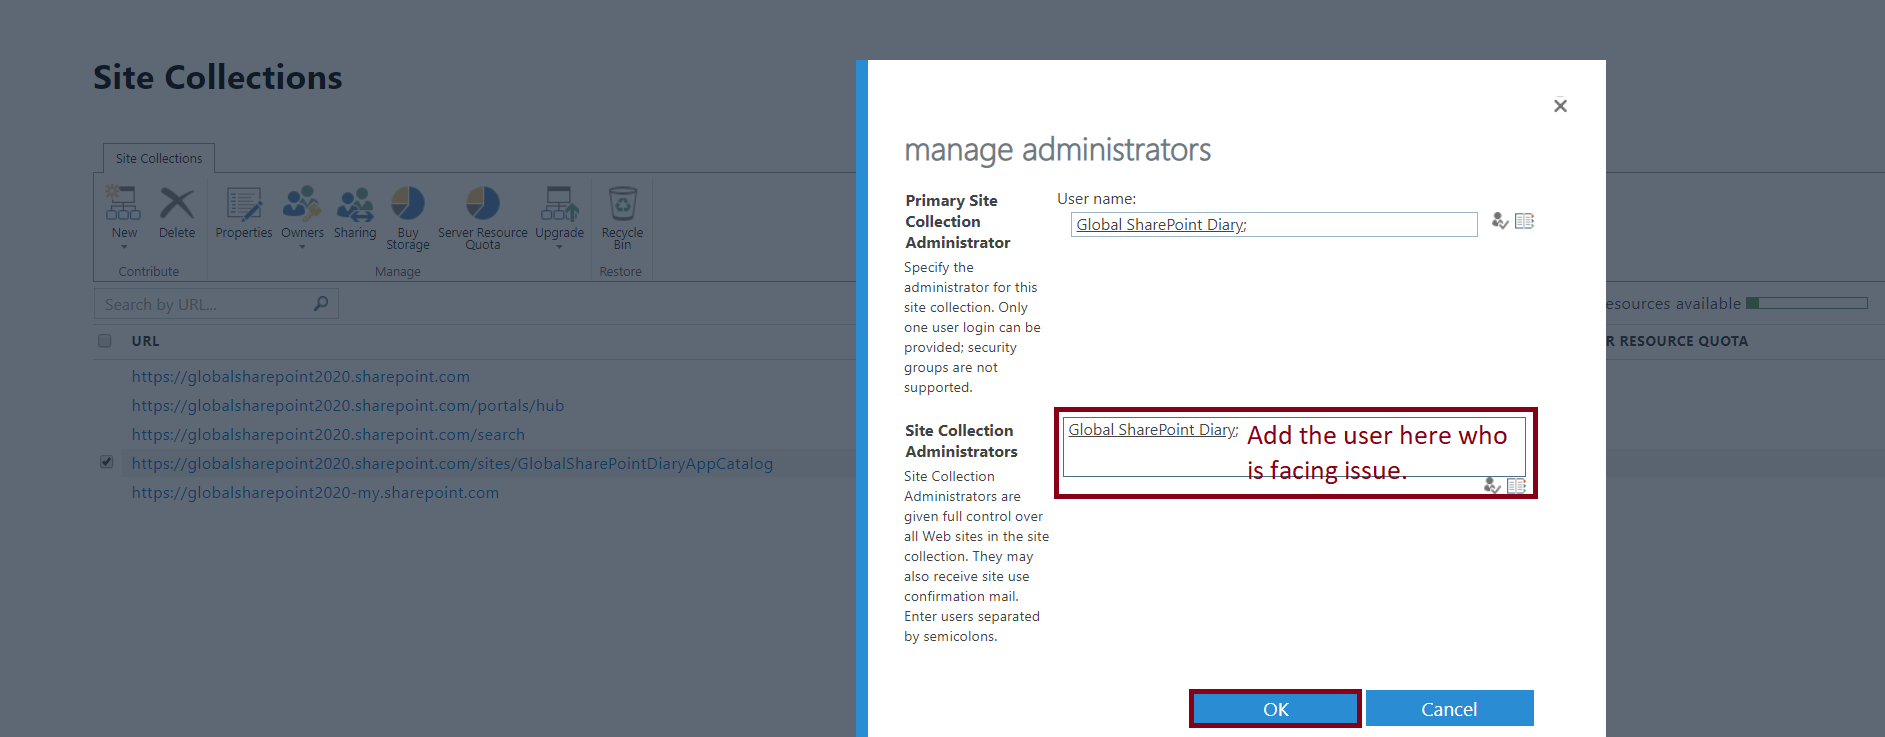The width and height of the screenshot is (1885, 737).
Task: Open the GlobalSharePointDiaryAppCatalog site link
Action: tap(452, 463)
